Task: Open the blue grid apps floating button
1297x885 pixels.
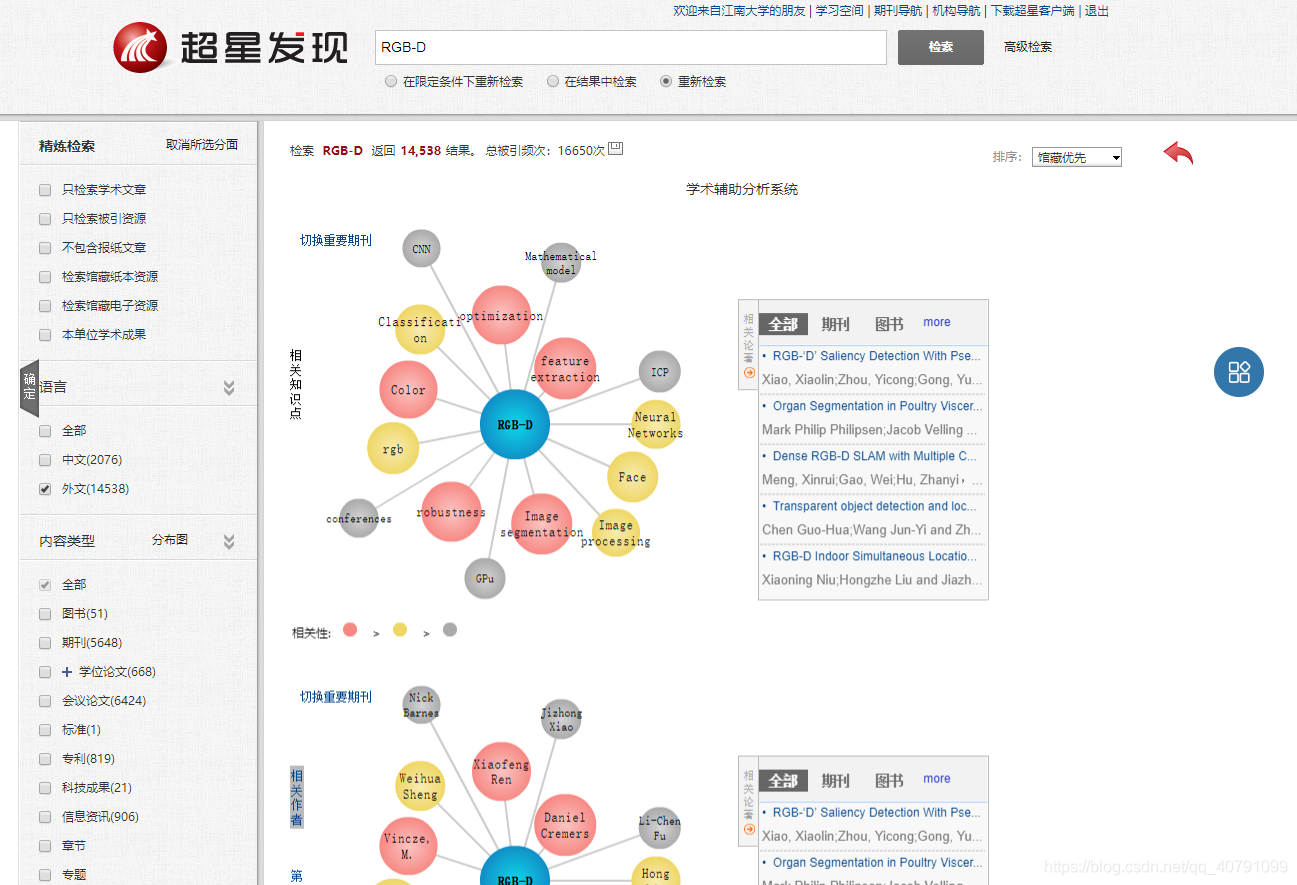Action: click(1239, 372)
